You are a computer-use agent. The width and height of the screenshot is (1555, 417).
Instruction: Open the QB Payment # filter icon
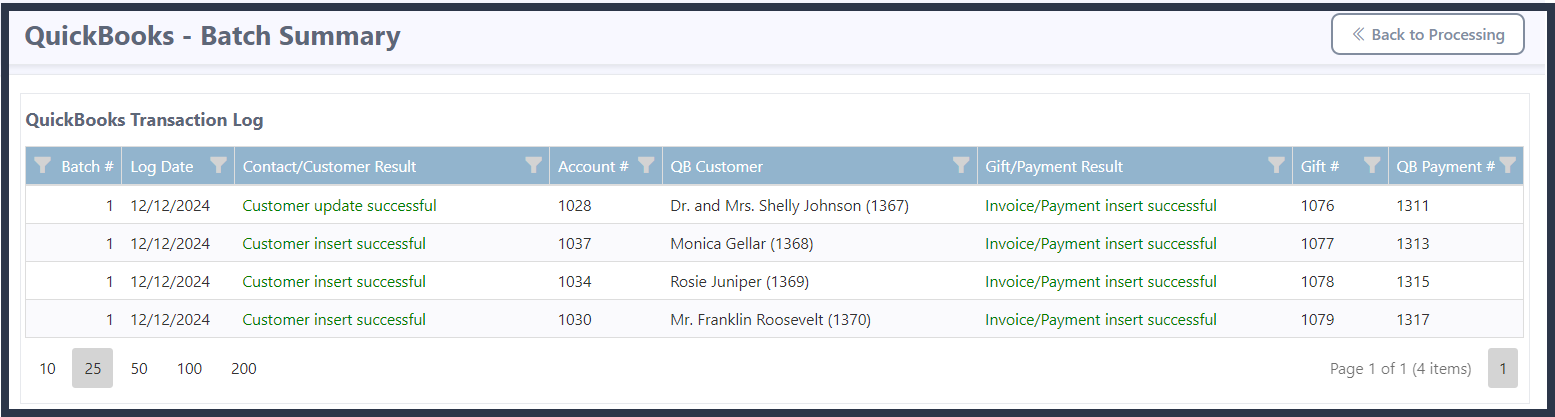click(x=1508, y=166)
